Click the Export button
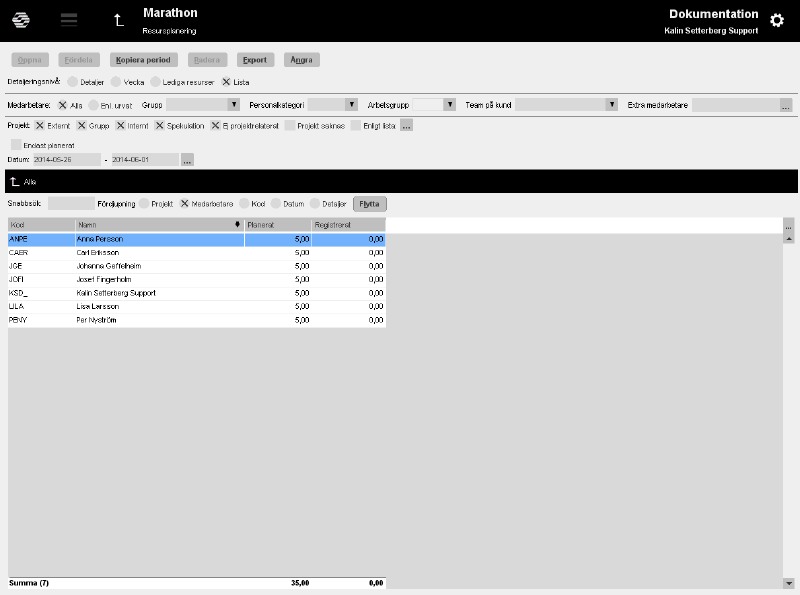The width and height of the screenshot is (800, 595). pyautogui.click(x=255, y=60)
